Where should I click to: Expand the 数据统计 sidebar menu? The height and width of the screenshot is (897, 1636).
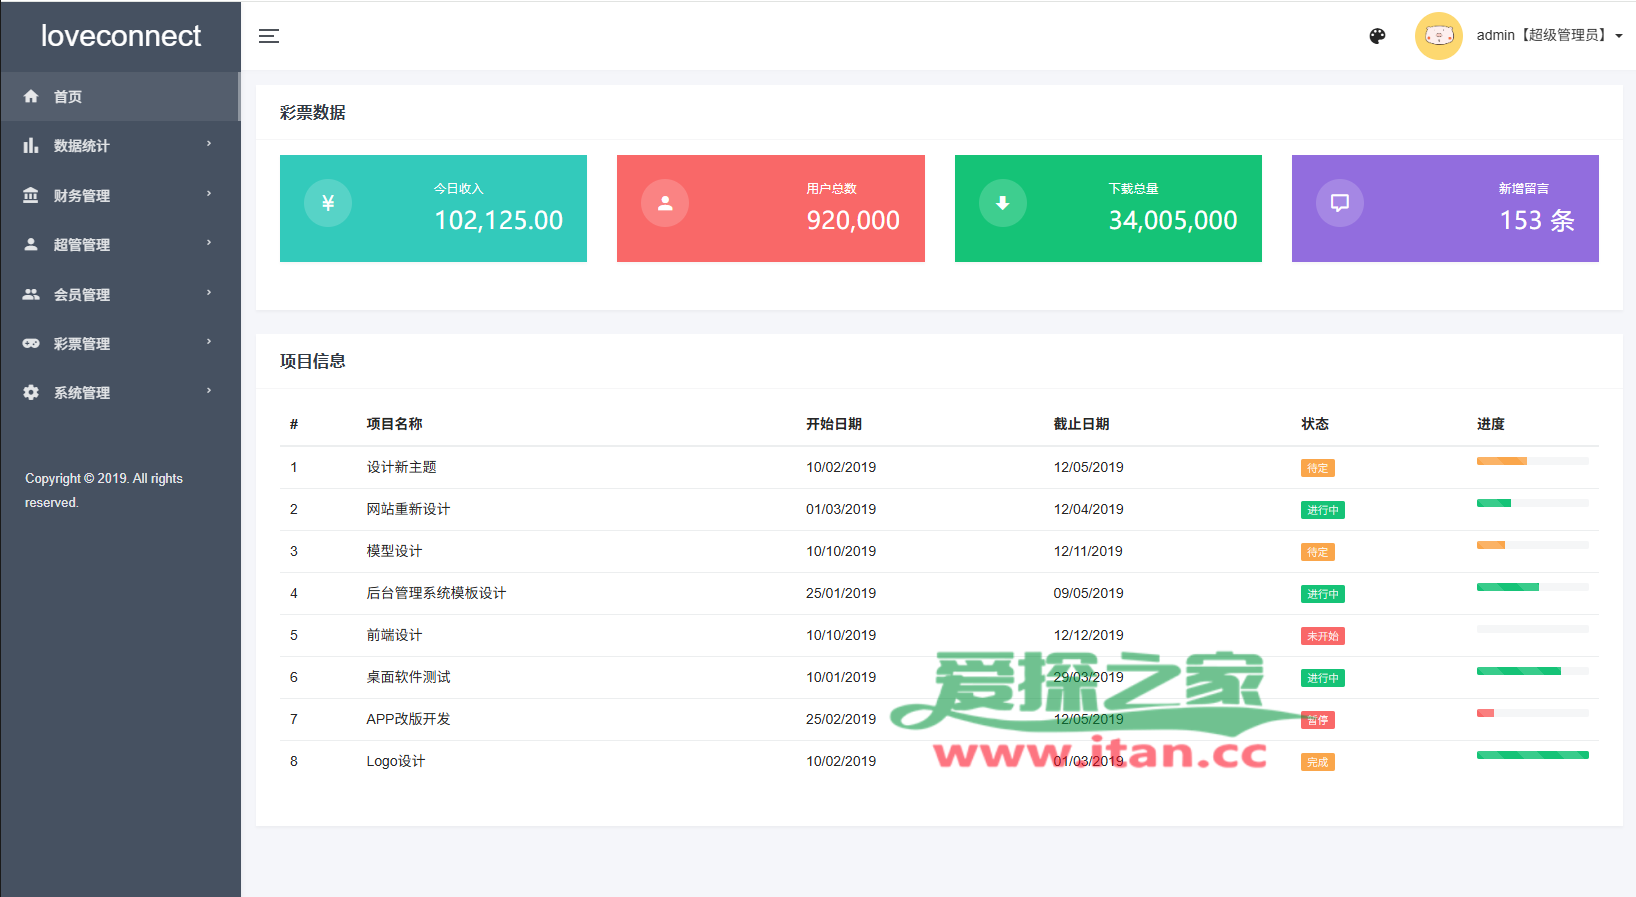pyautogui.click(x=82, y=146)
